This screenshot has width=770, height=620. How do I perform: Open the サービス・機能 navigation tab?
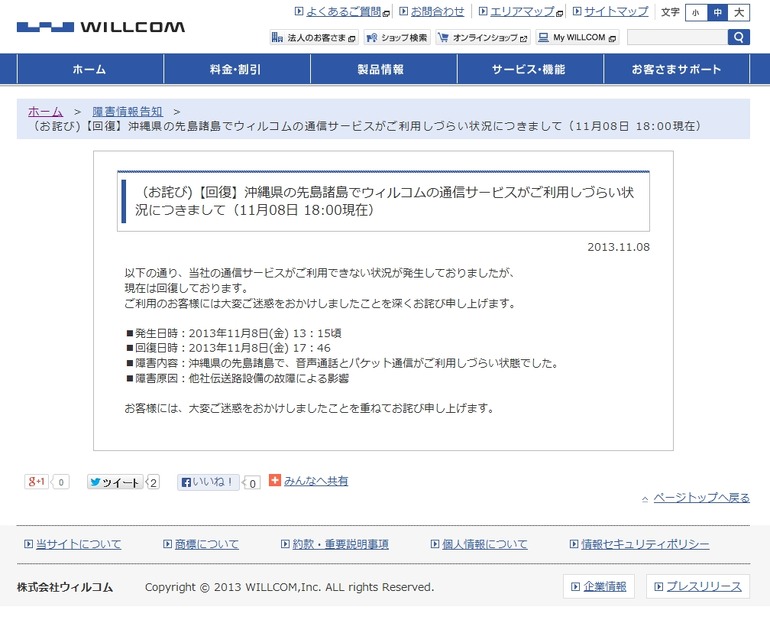(x=530, y=69)
